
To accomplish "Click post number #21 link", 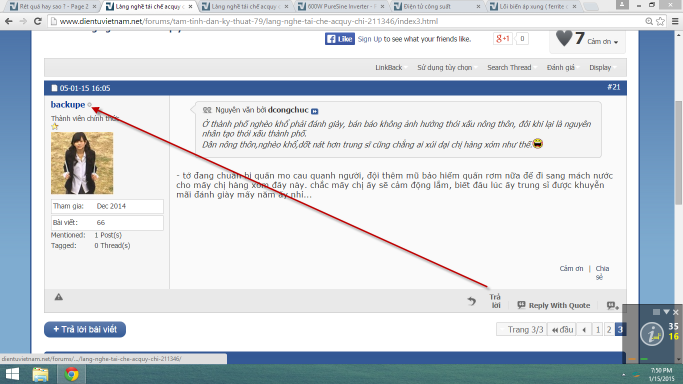I will tap(614, 87).
